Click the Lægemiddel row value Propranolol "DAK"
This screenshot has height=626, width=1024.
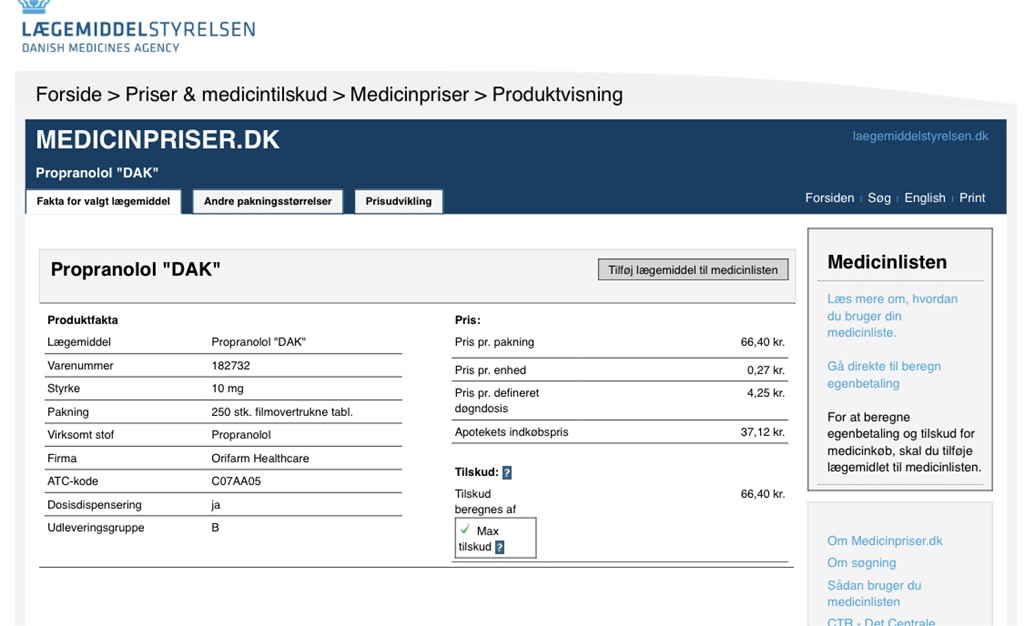[259, 342]
